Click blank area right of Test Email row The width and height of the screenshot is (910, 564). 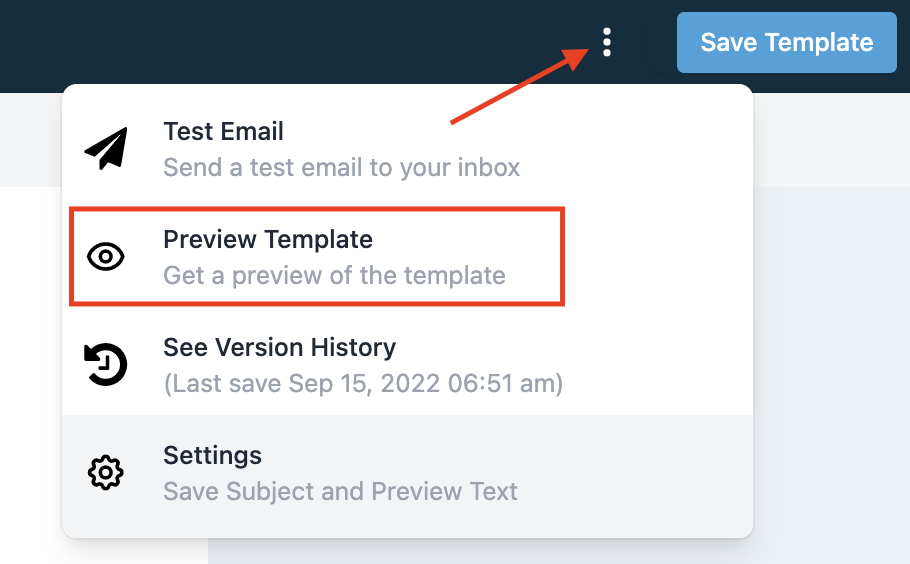tap(638, 151)
